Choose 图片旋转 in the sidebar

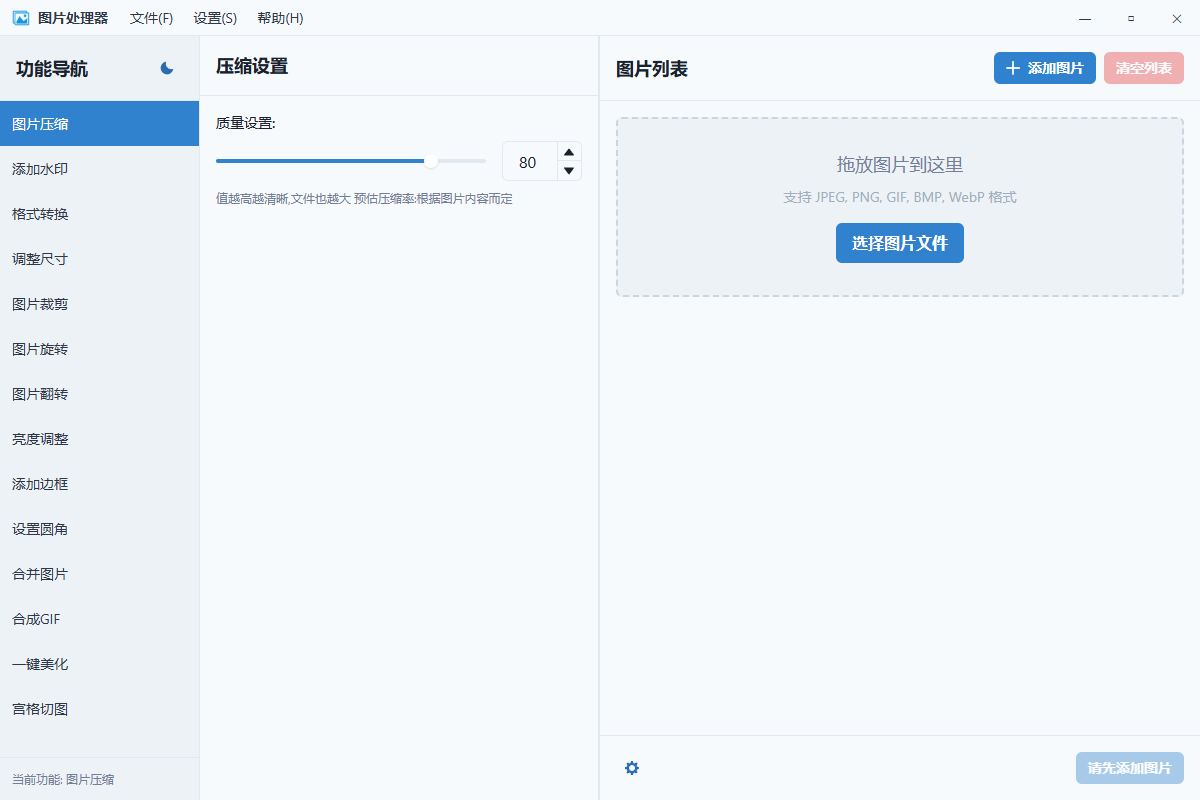point(99,349)
